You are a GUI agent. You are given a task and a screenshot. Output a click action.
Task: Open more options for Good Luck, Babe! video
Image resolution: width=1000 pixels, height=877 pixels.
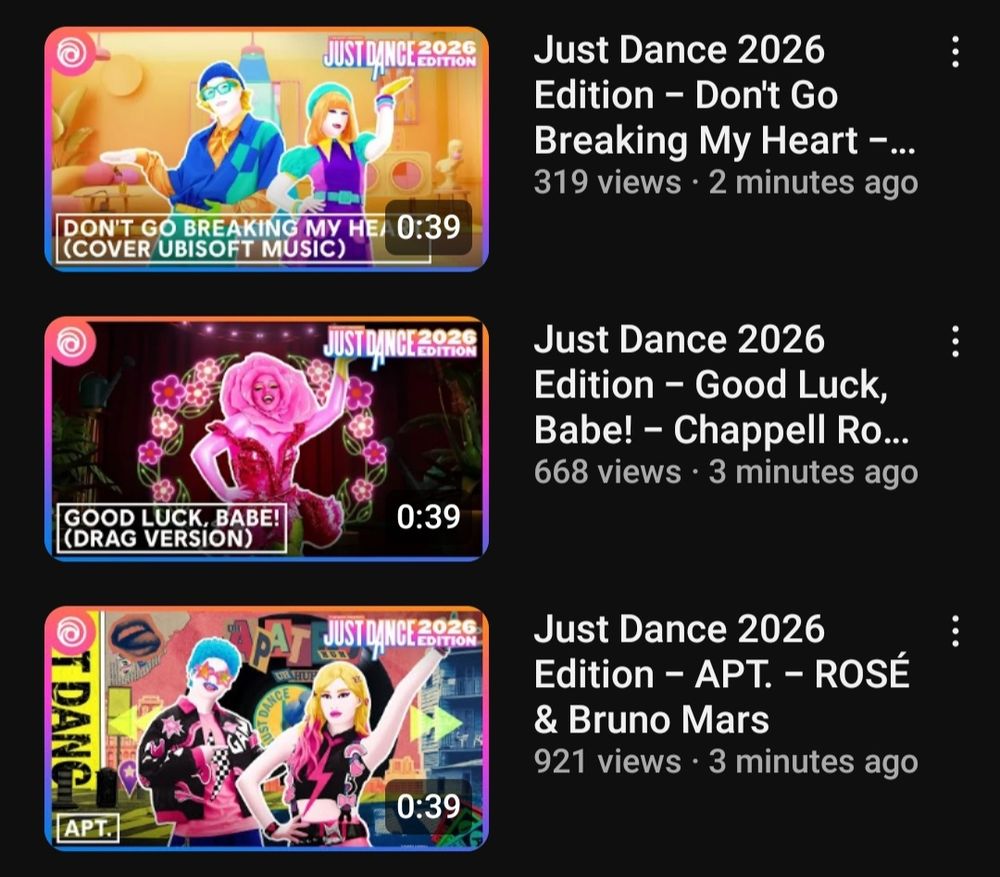coord(955,341)
